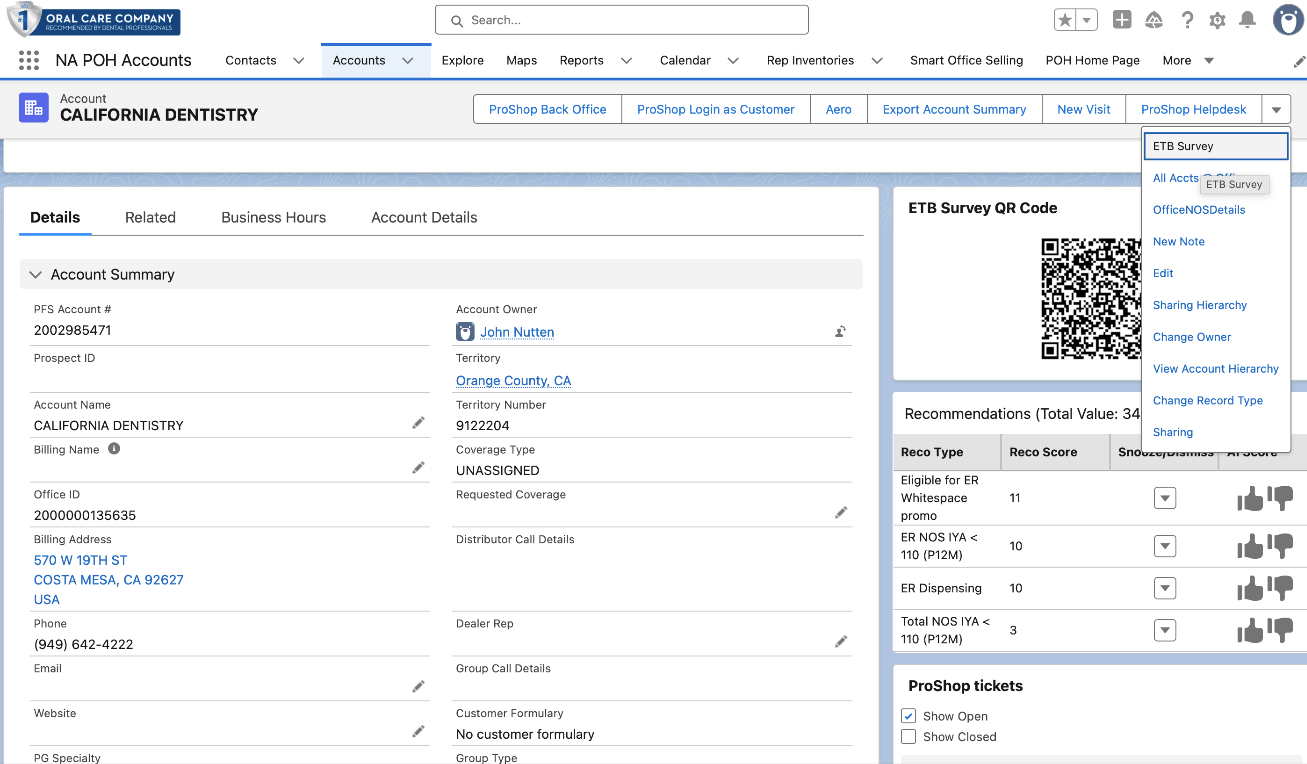Expand the More navigation menu
This screenshot has height=764, width=1307.
pos(1188,61)
